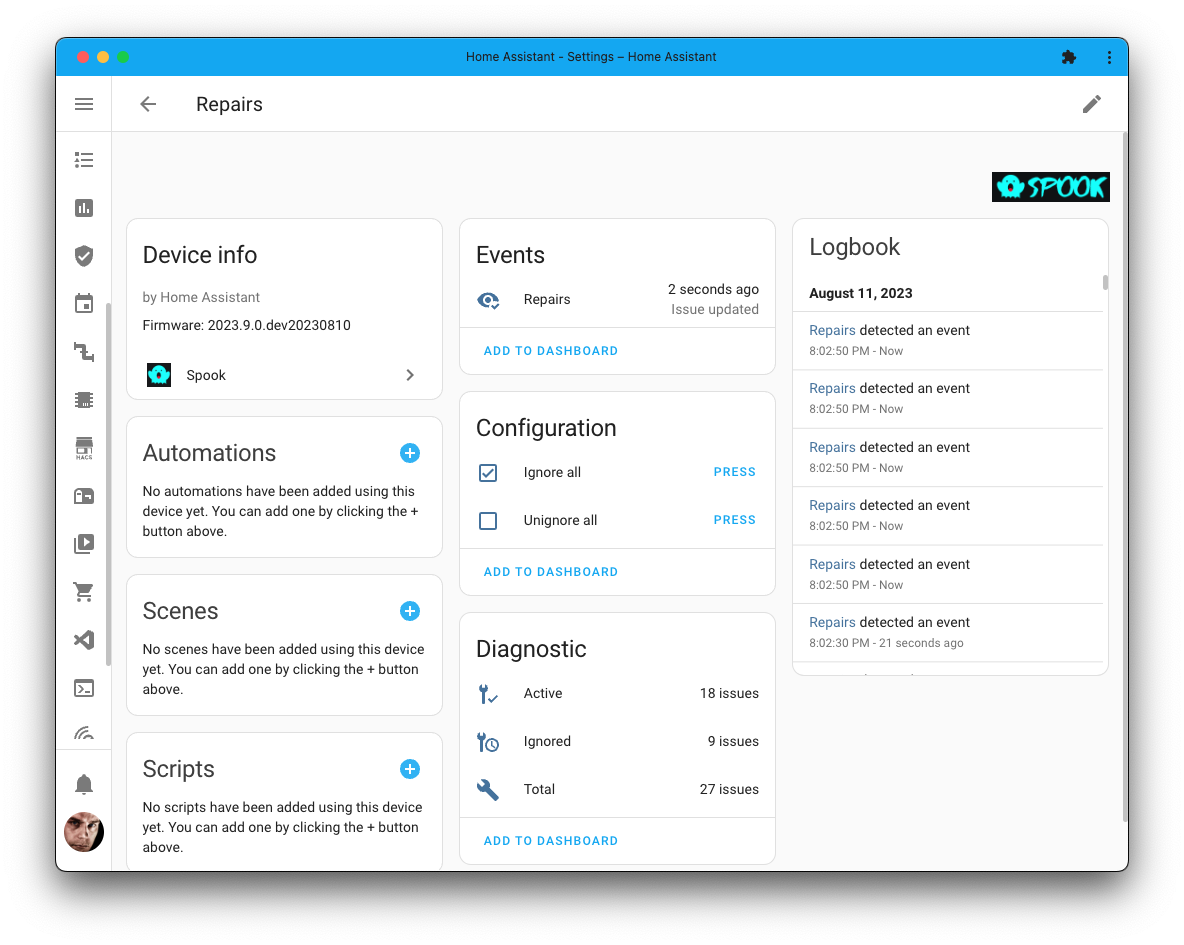Viewport: 1184px width, 945px height.
Task: Toggle the sidebar hamburger menu
Action: 84,104
